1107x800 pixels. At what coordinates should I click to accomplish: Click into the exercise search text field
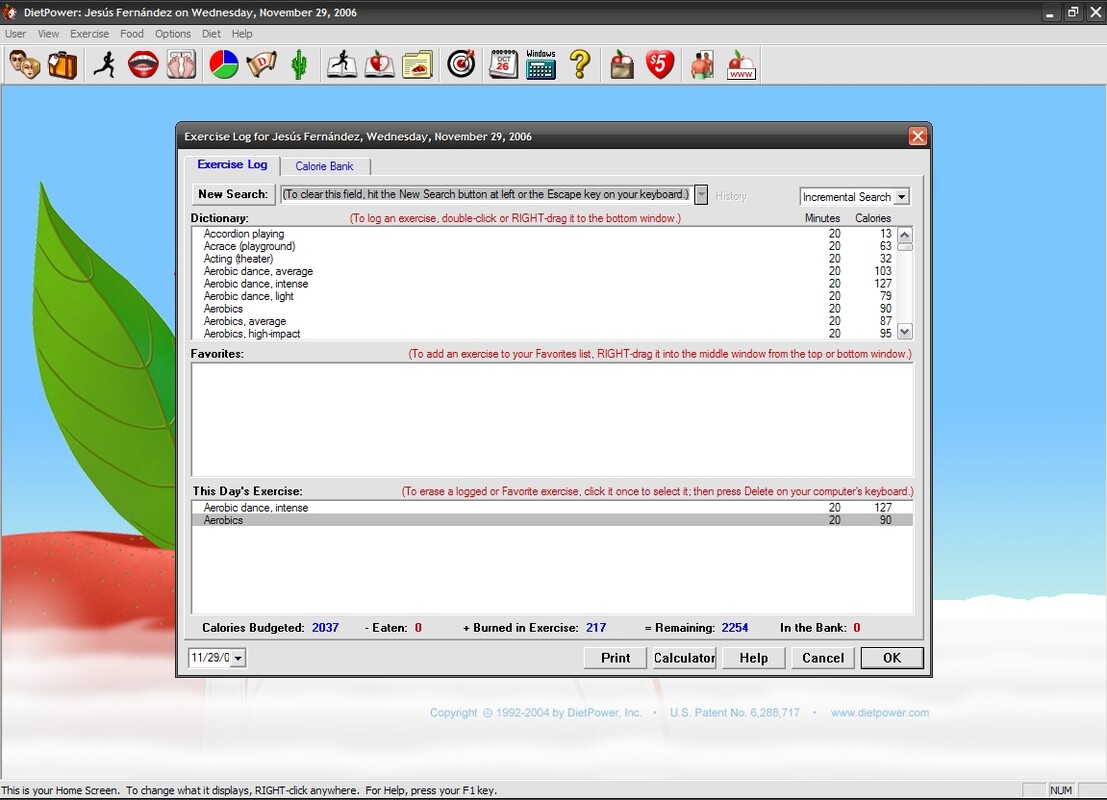[x=486, y=194]
